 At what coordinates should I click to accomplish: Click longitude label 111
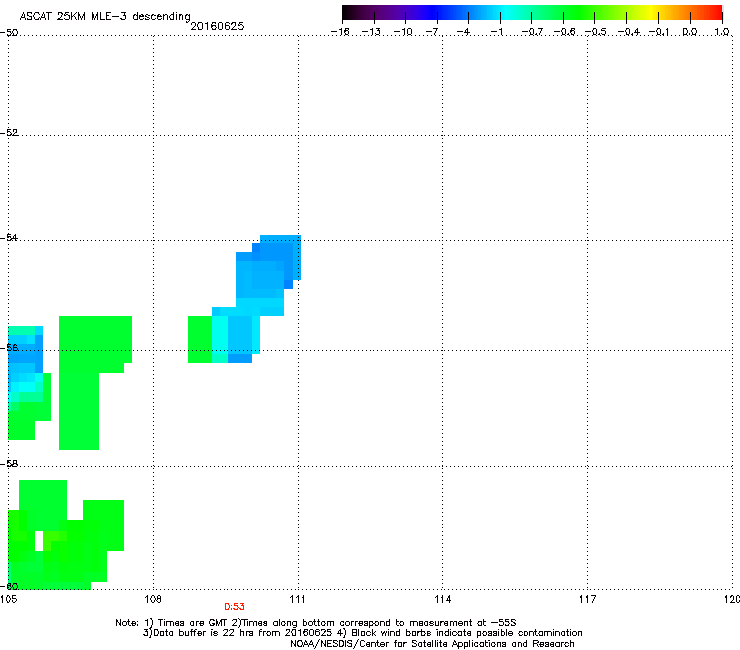coord(297,599)
